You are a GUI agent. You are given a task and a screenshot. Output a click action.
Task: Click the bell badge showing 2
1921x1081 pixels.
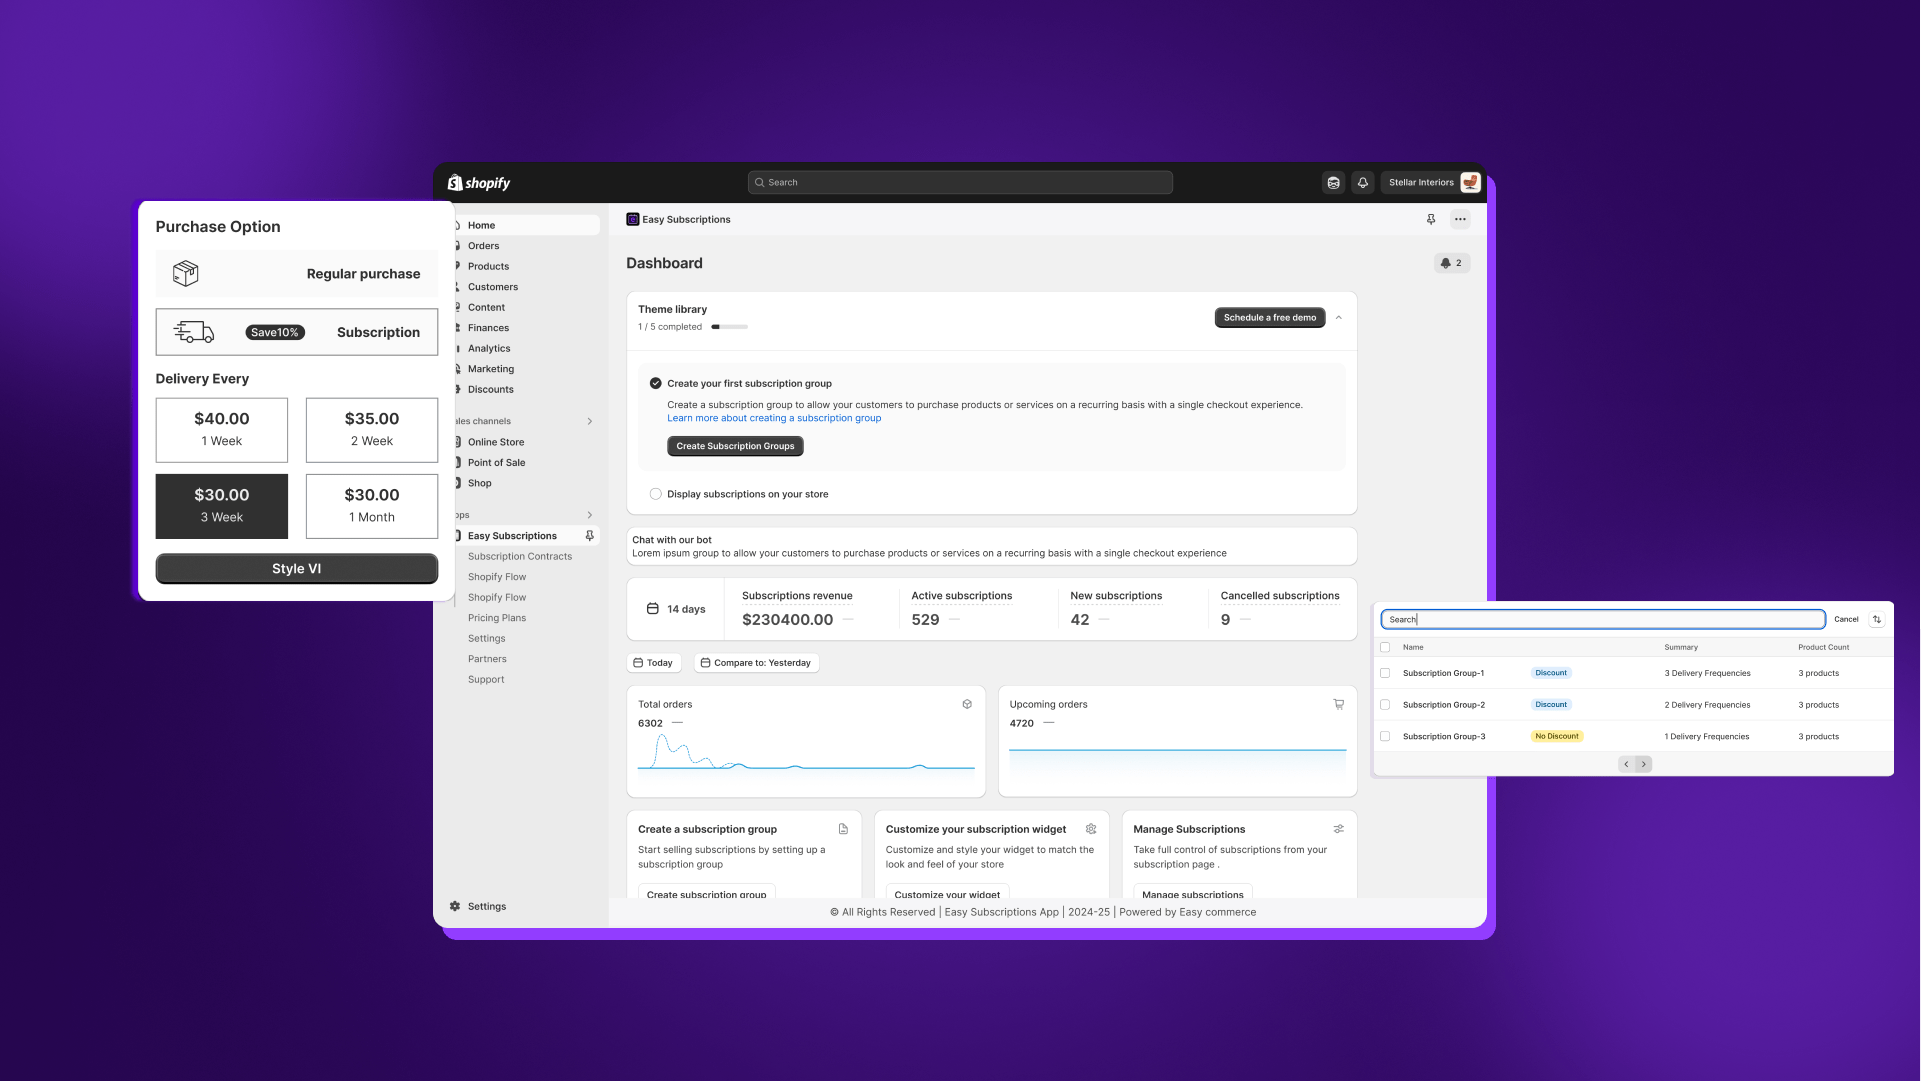[x=1451, y=263]
